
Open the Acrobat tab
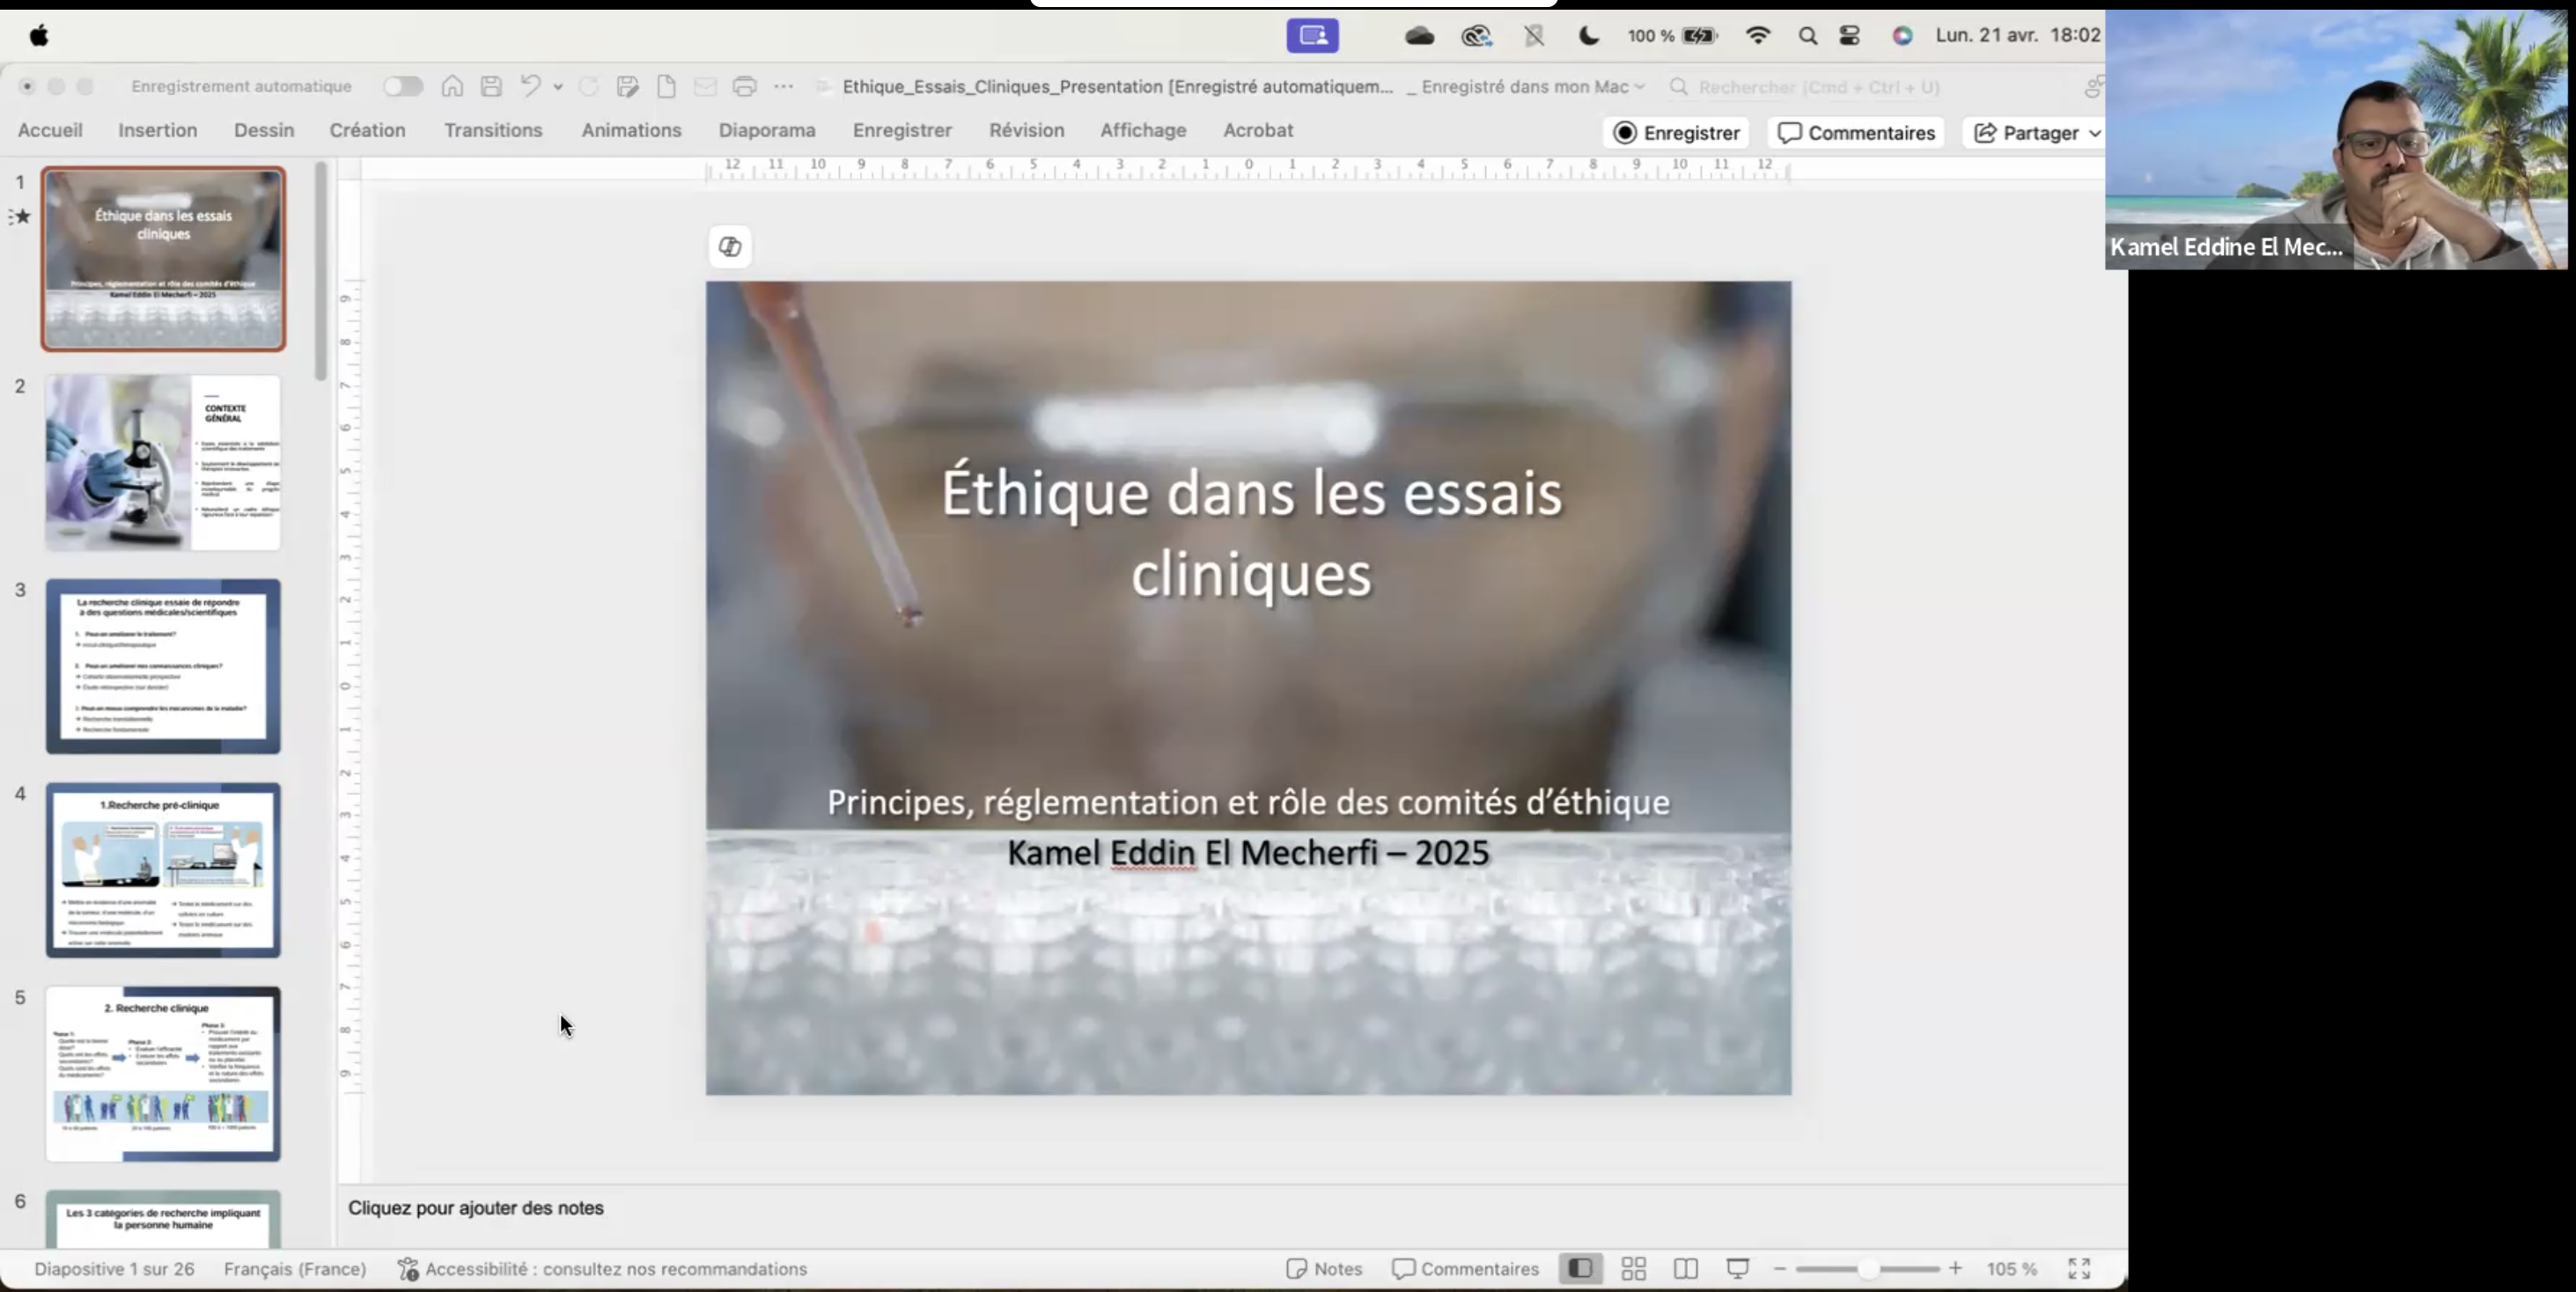coord(1258,130)
